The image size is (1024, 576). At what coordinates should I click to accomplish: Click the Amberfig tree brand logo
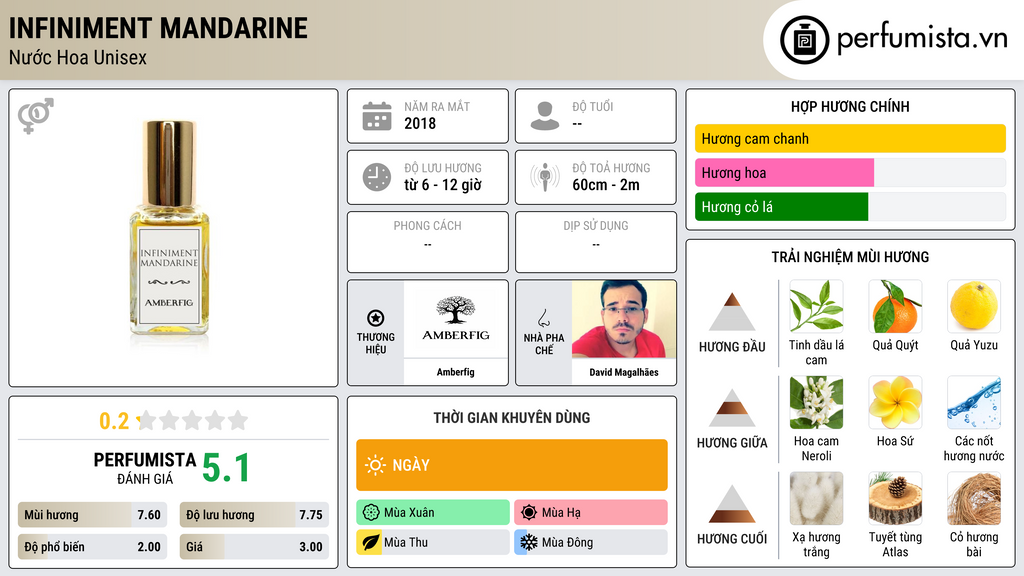456,319
